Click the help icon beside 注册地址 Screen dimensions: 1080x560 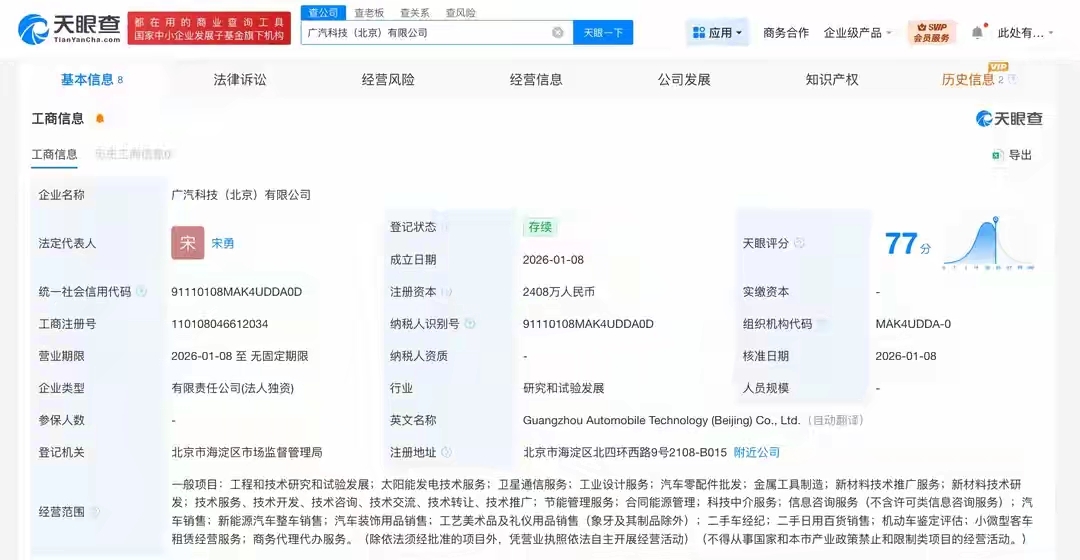click(446, 453)
